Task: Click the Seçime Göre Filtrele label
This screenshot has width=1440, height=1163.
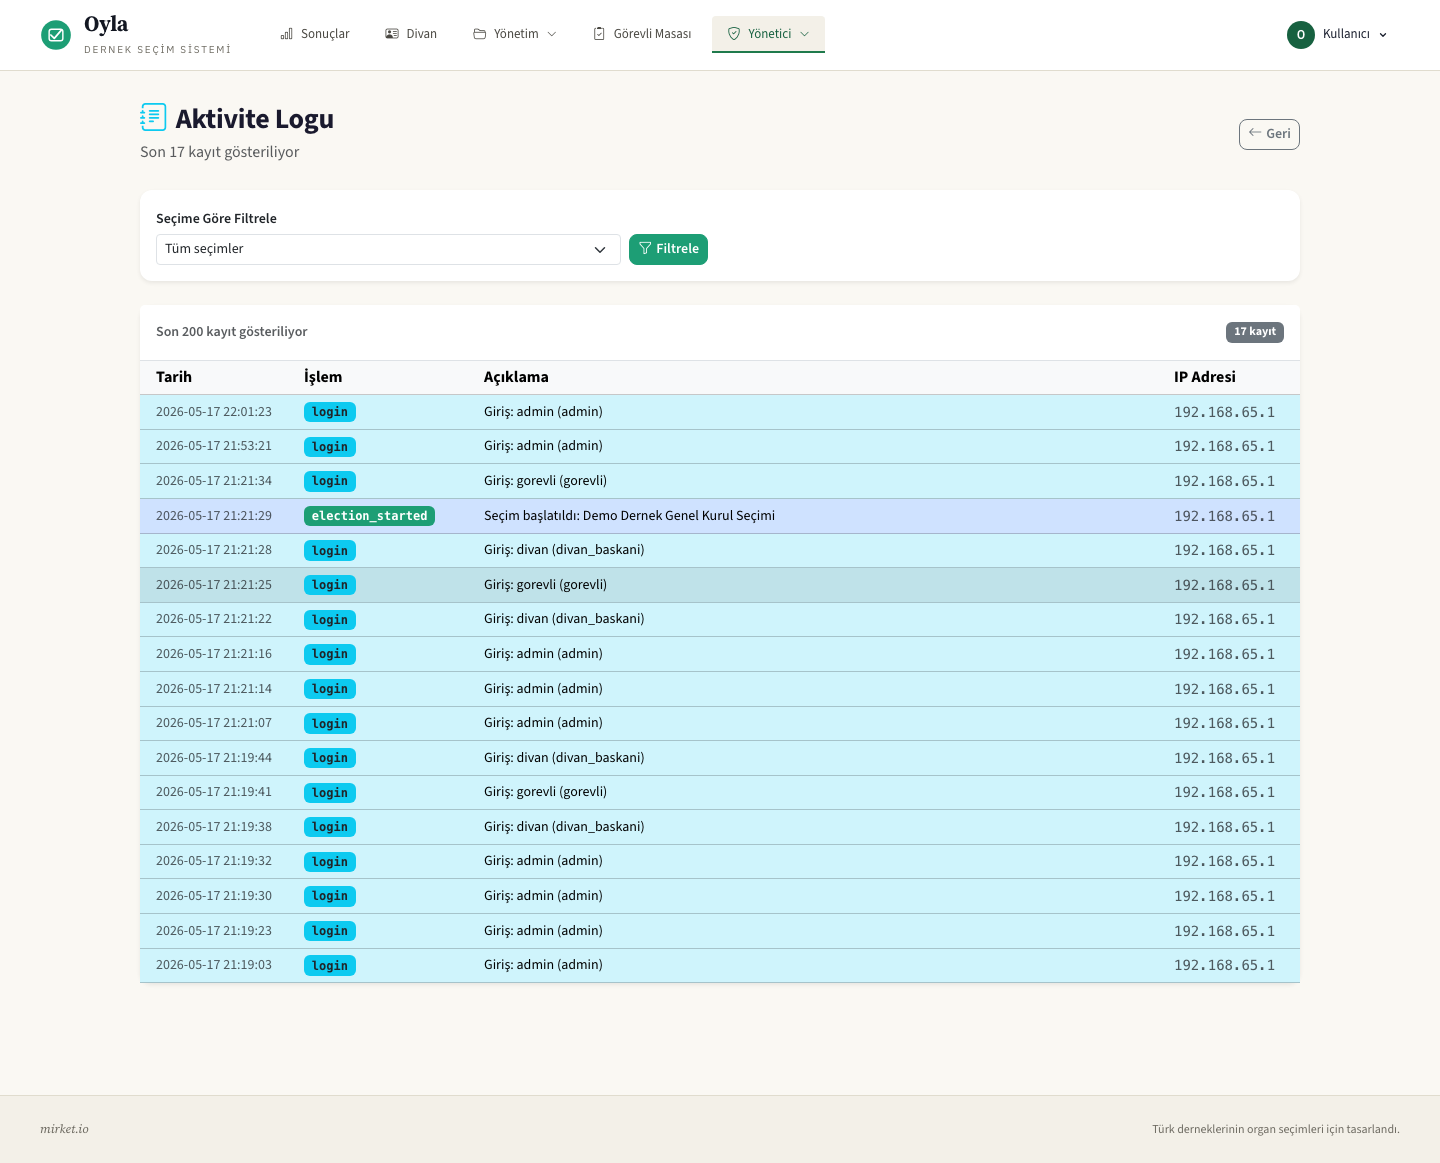Action: [216, 219]
